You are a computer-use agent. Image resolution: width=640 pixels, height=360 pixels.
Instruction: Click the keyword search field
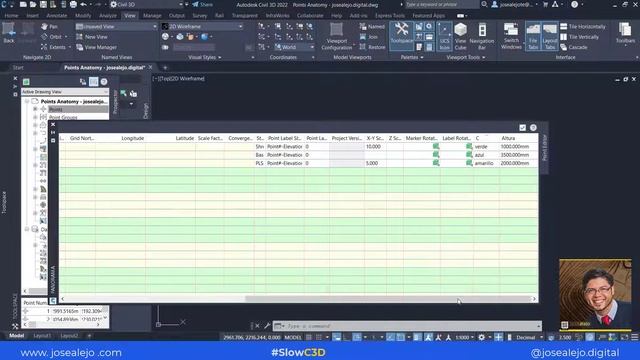coord(441,4)
